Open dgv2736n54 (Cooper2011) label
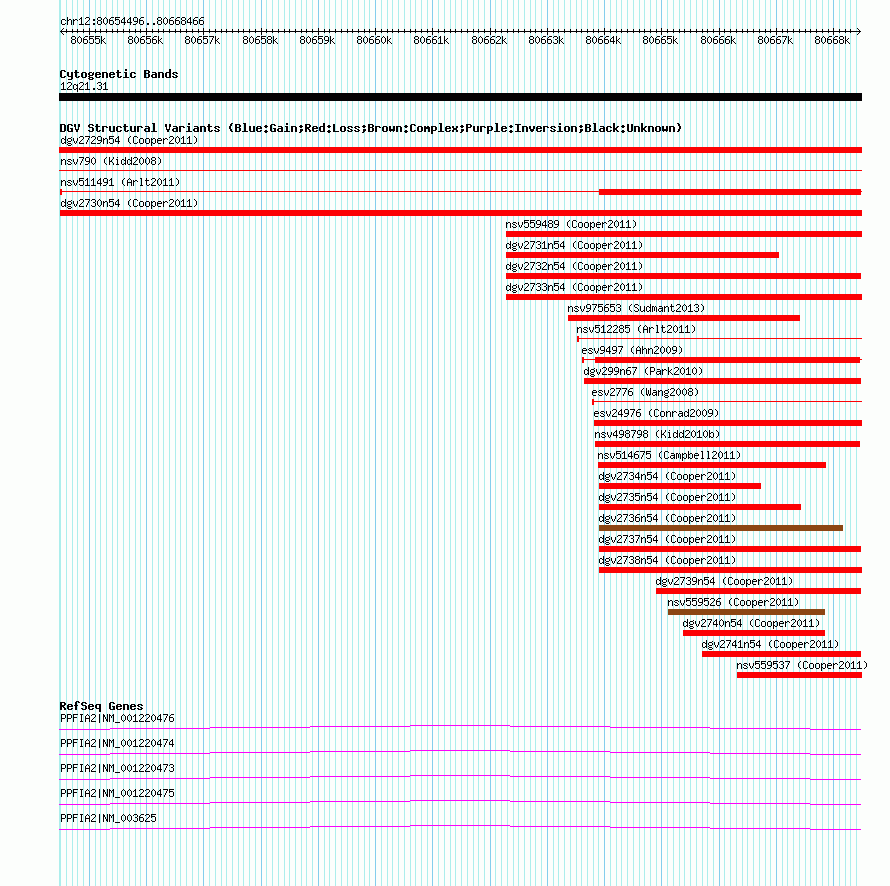The height and width of the screenshot is (886, 890). (667, 518)
